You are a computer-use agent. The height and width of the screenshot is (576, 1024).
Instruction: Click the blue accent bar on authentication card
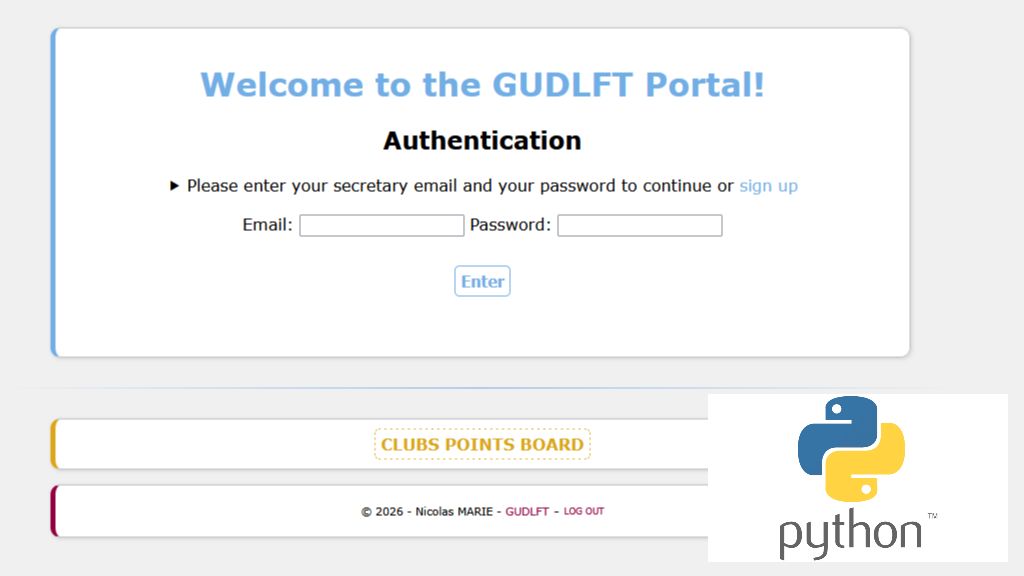tap(54, 192)
